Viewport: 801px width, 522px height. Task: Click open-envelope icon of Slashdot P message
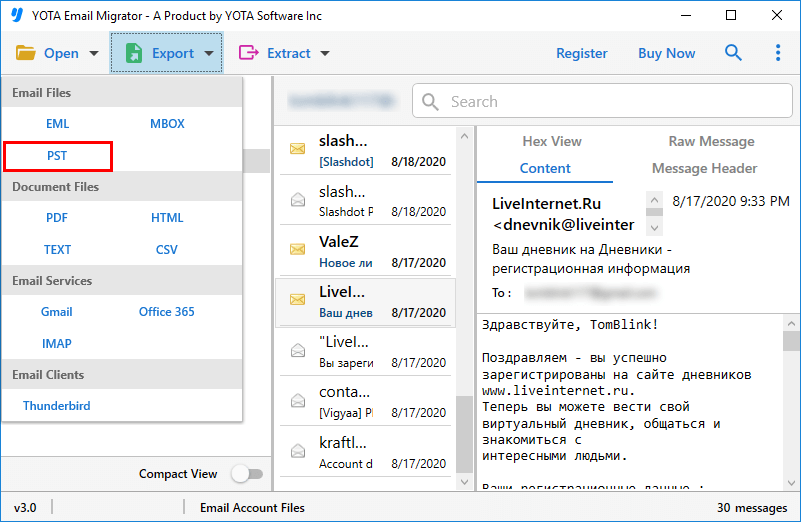[298, 199]
